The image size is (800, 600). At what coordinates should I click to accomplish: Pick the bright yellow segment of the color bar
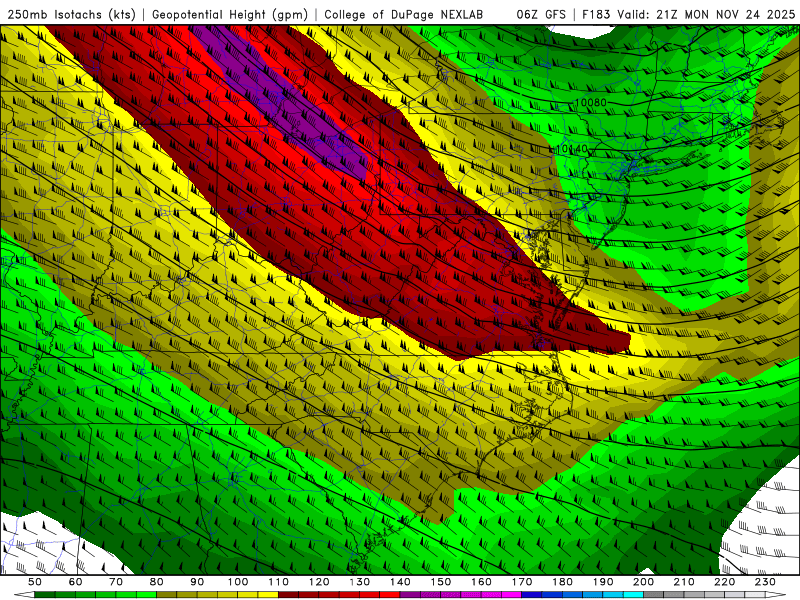tap(268, 594)
